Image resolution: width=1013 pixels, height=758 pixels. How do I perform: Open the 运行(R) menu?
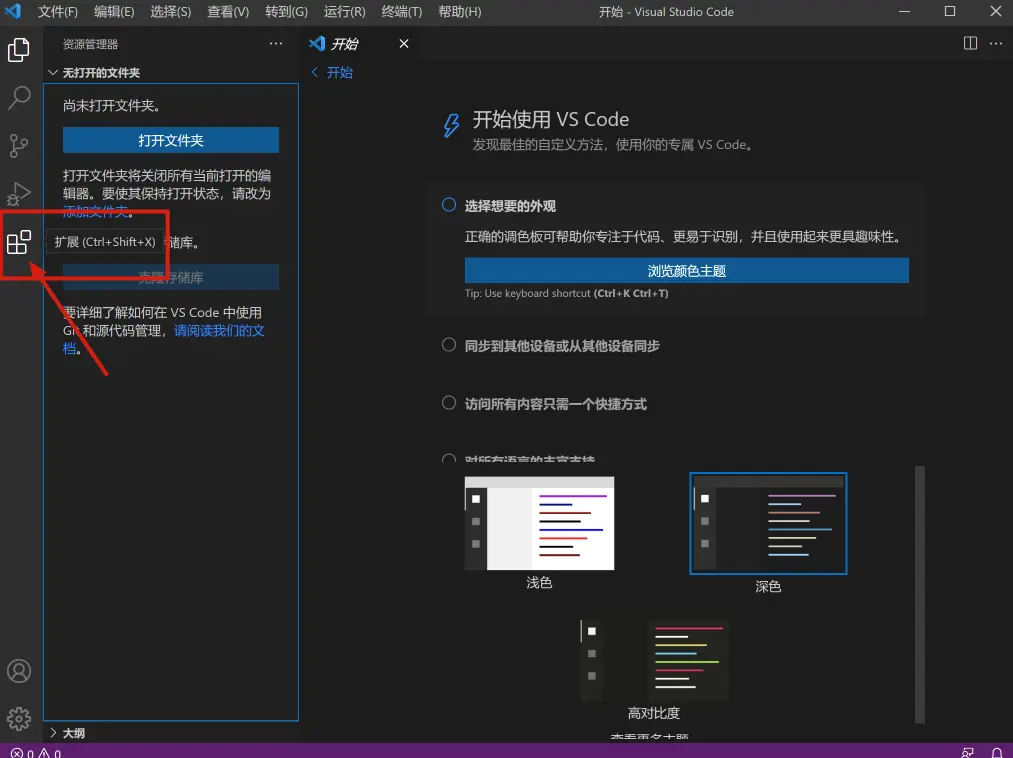344,12
